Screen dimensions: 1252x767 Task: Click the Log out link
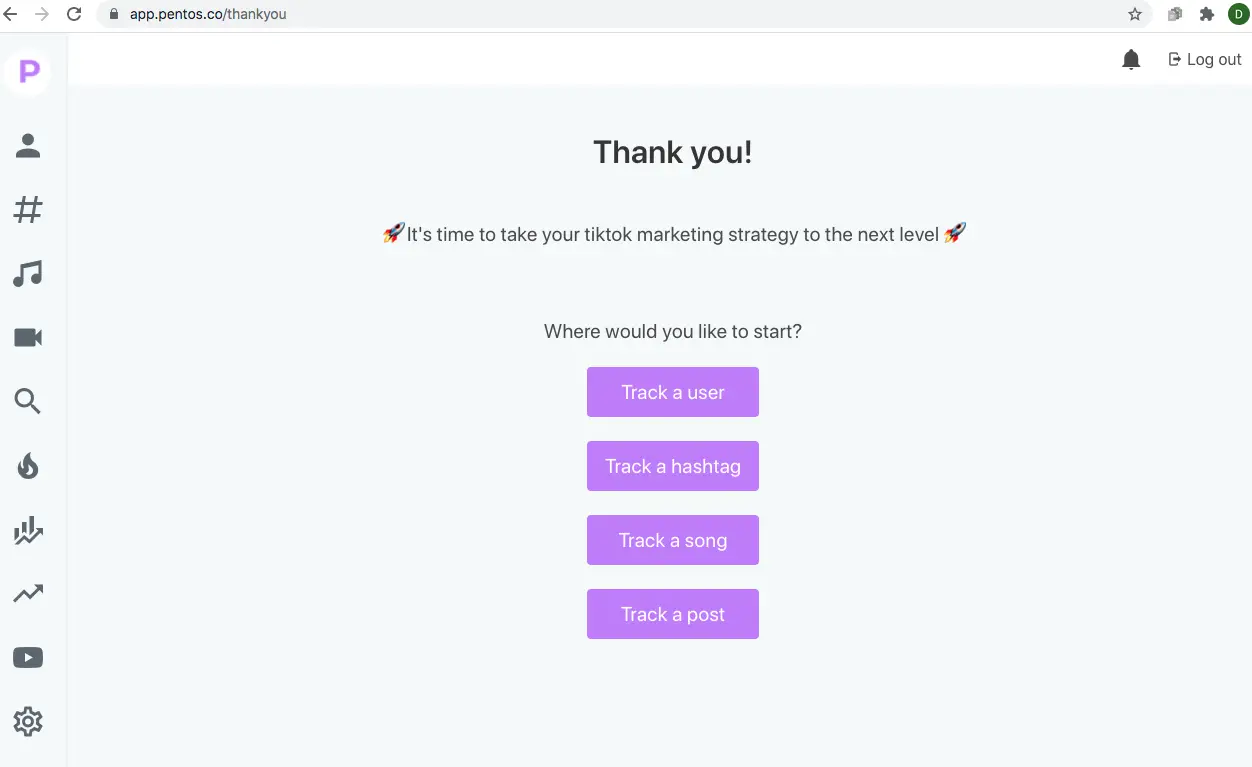pos(1205,60)
